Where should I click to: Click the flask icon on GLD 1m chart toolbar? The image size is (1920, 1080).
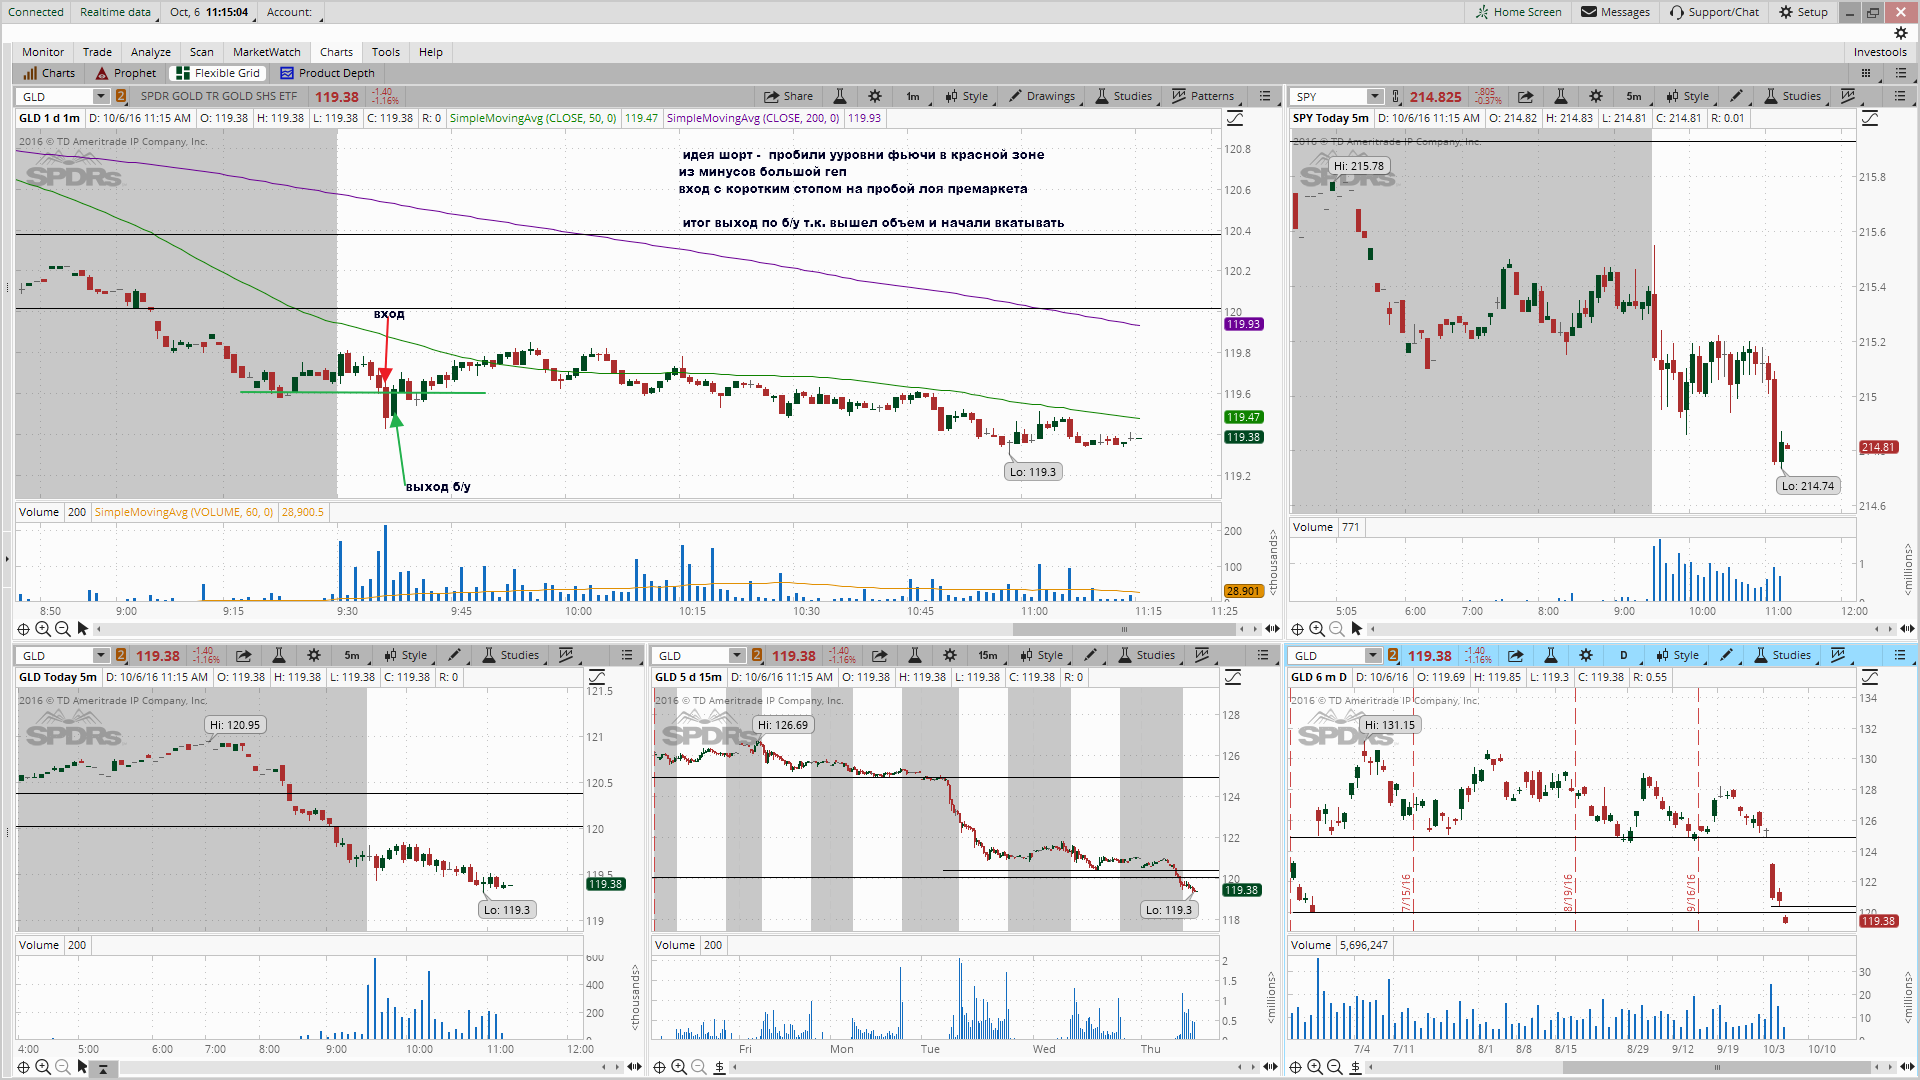click(840, 97)
